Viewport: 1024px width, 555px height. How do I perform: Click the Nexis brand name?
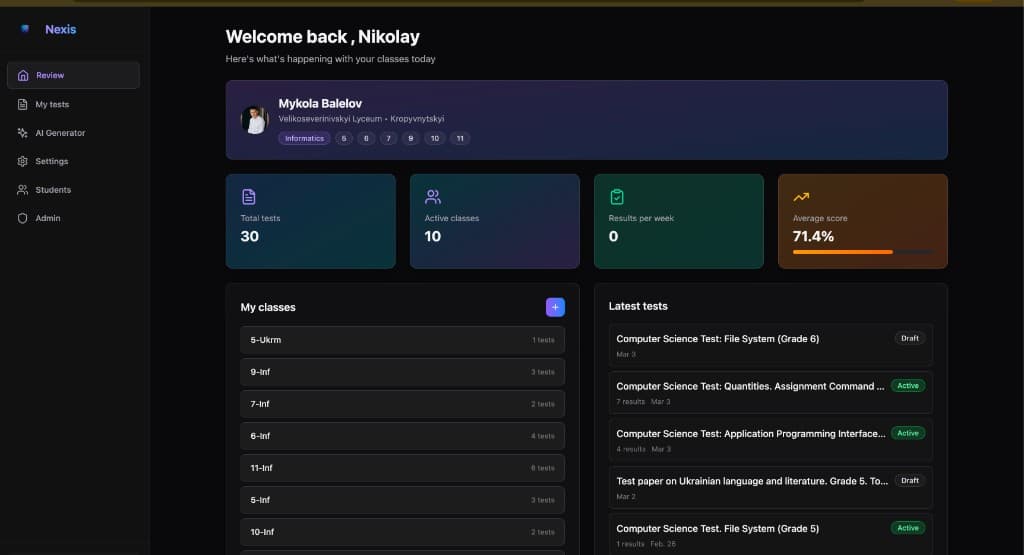[61, 29]
